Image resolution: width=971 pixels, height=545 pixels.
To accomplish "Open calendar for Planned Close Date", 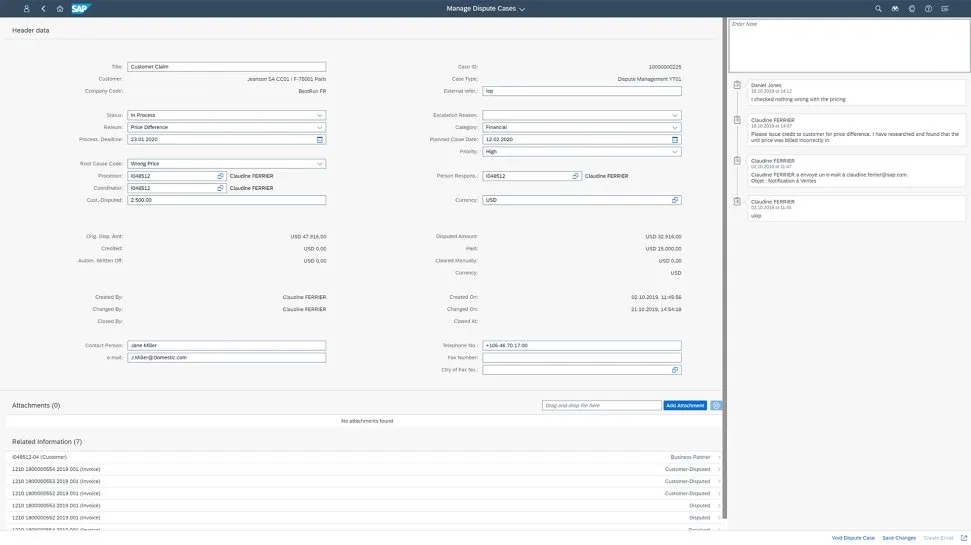I will pos(676,140).
